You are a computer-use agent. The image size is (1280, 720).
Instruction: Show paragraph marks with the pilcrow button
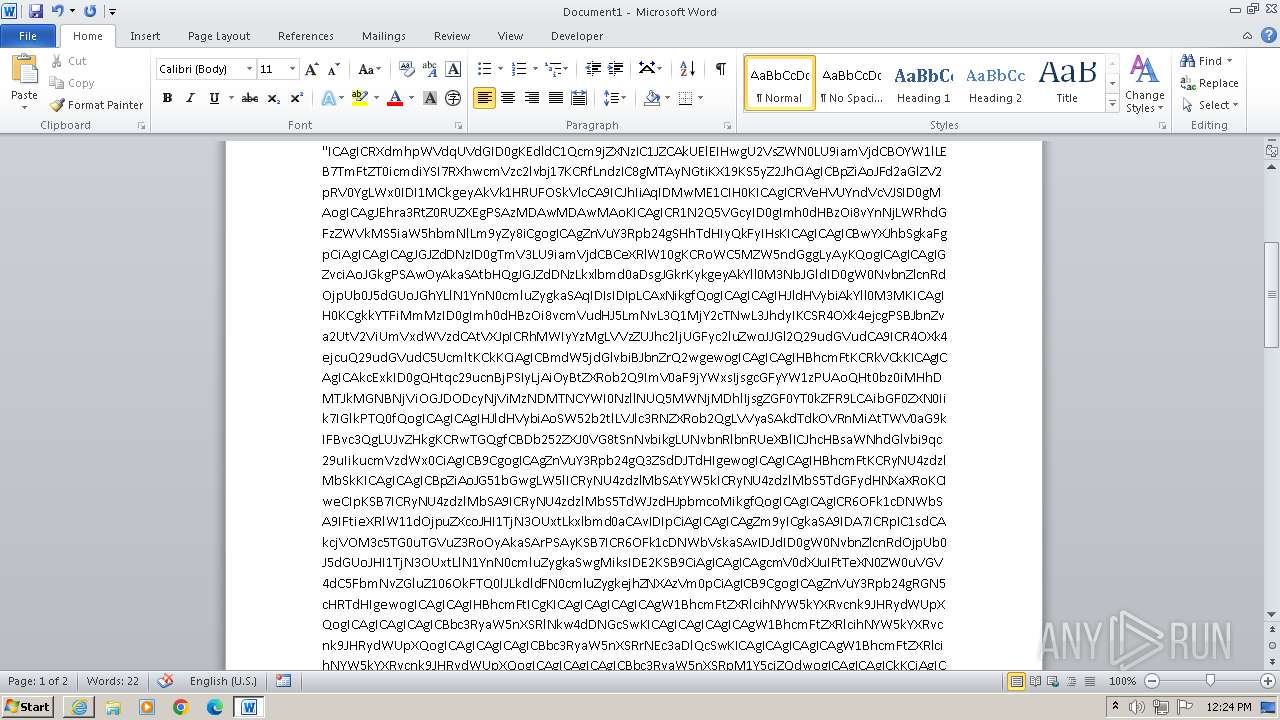coord(720,69)
